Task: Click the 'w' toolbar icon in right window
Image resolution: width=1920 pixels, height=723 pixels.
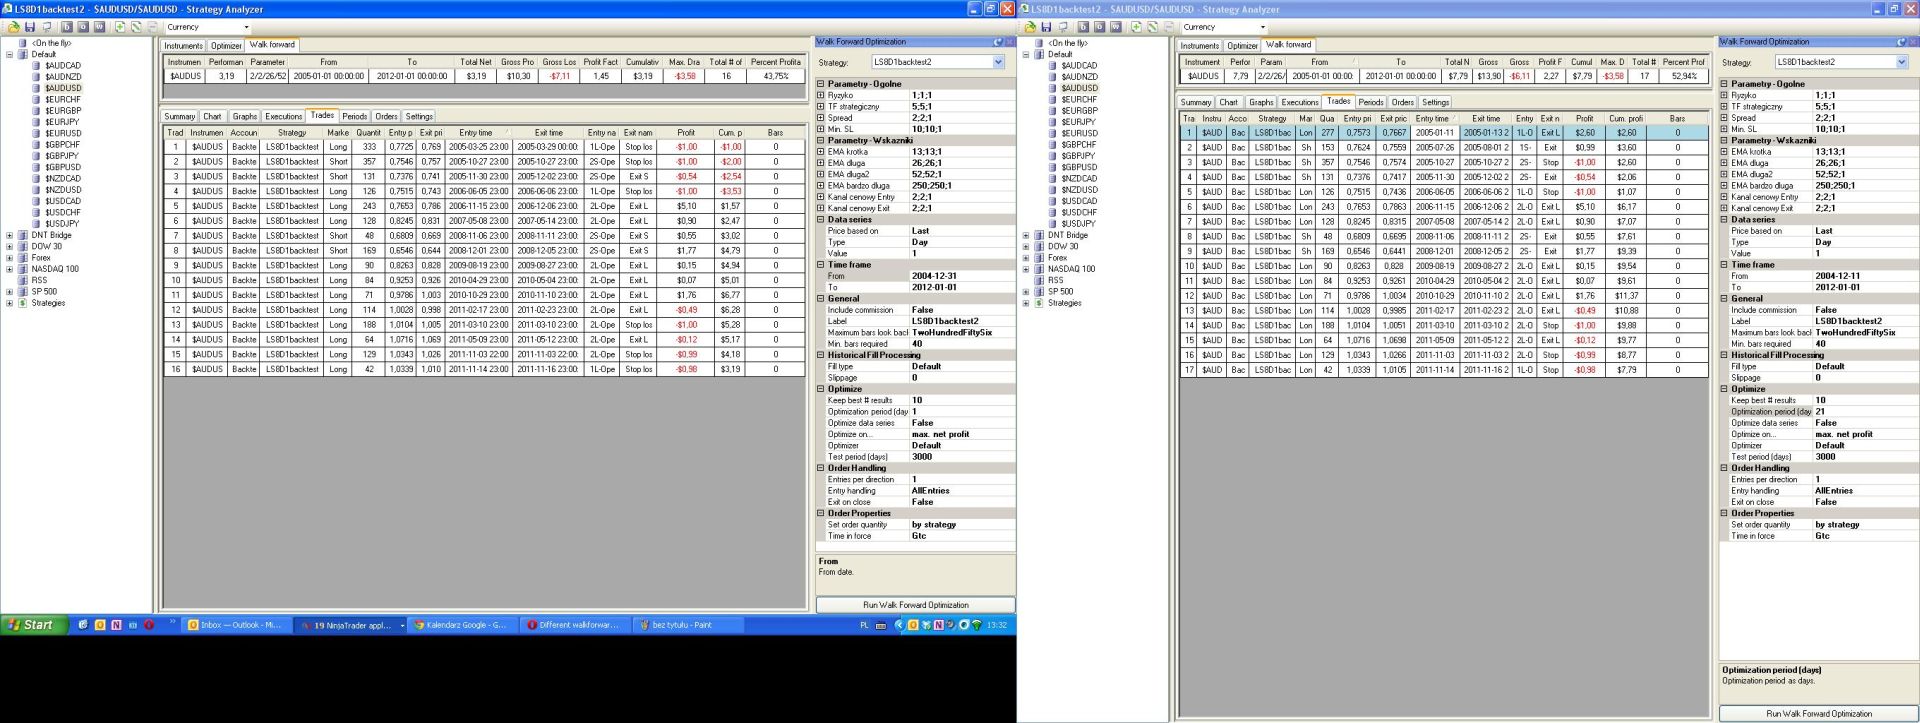Action: [x=1116, y=27]
